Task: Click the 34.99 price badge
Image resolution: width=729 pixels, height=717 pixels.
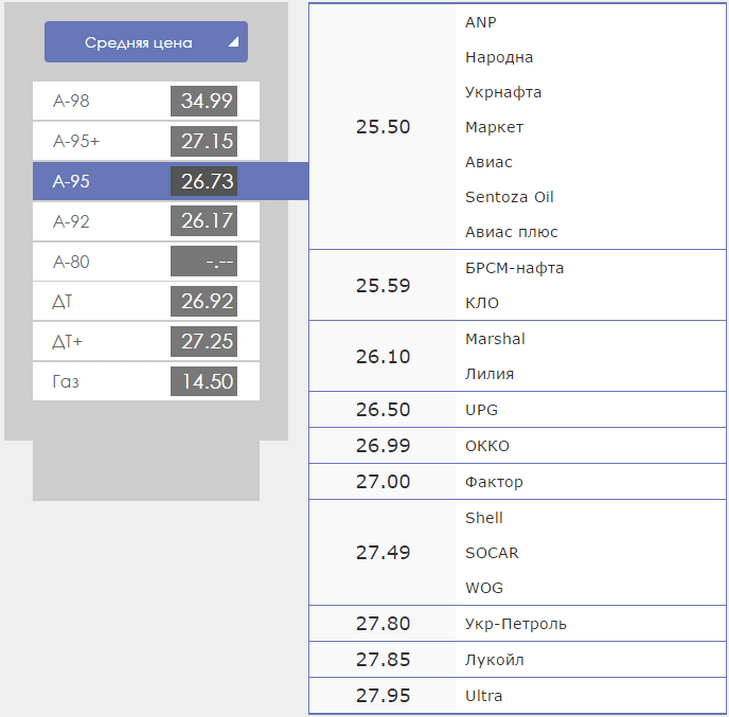Action: pos(204,101)
